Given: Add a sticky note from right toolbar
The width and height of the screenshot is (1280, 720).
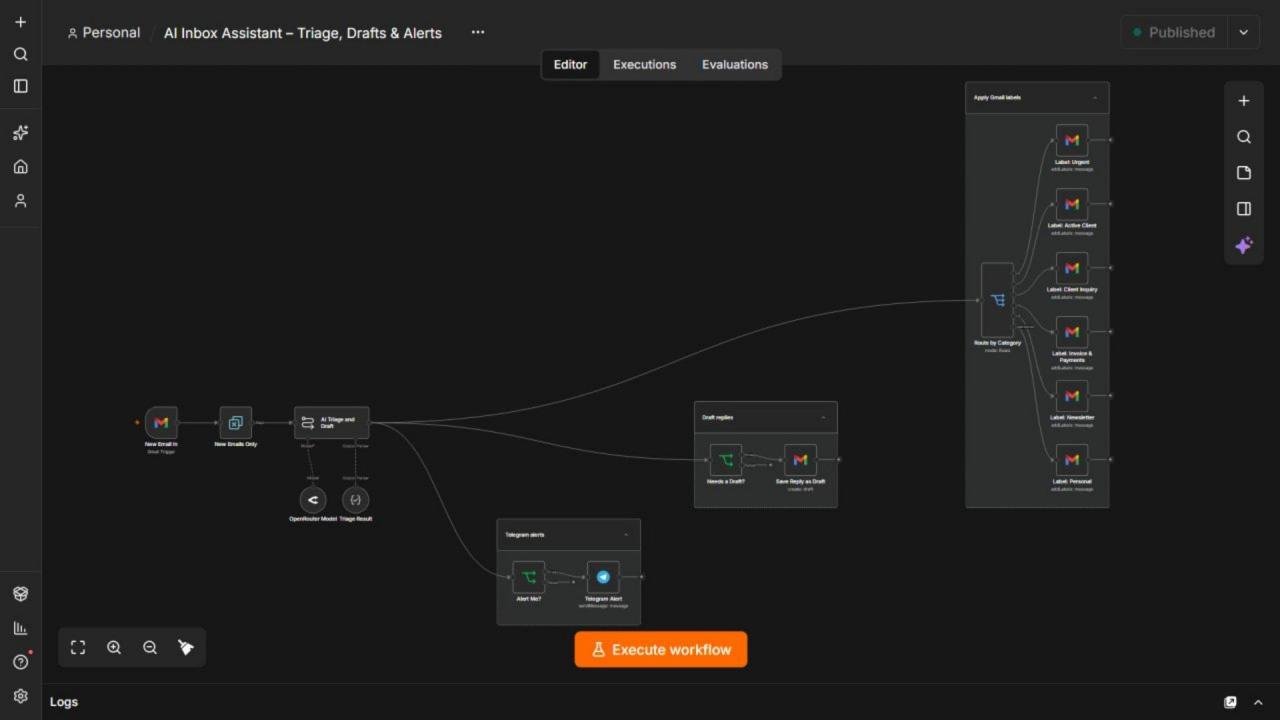Looking at the screenshot, I should 1244,173.
